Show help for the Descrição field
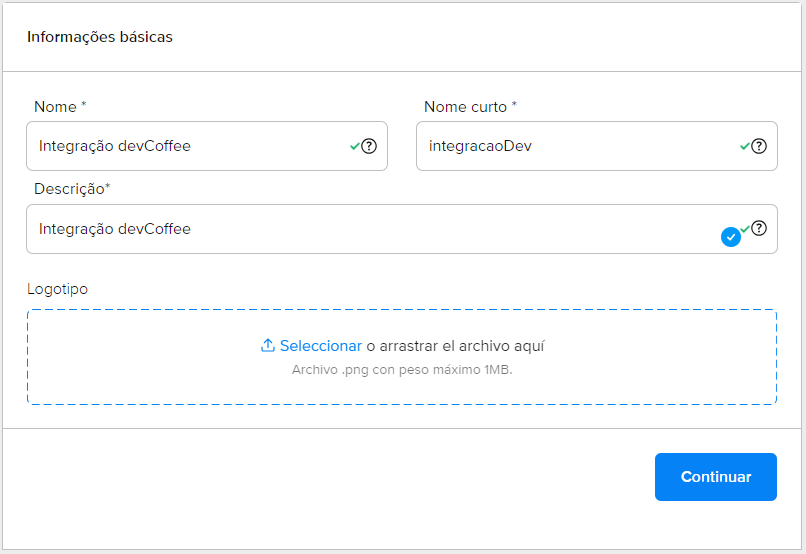This screenshot has width=806, height=554. (759, 228)
